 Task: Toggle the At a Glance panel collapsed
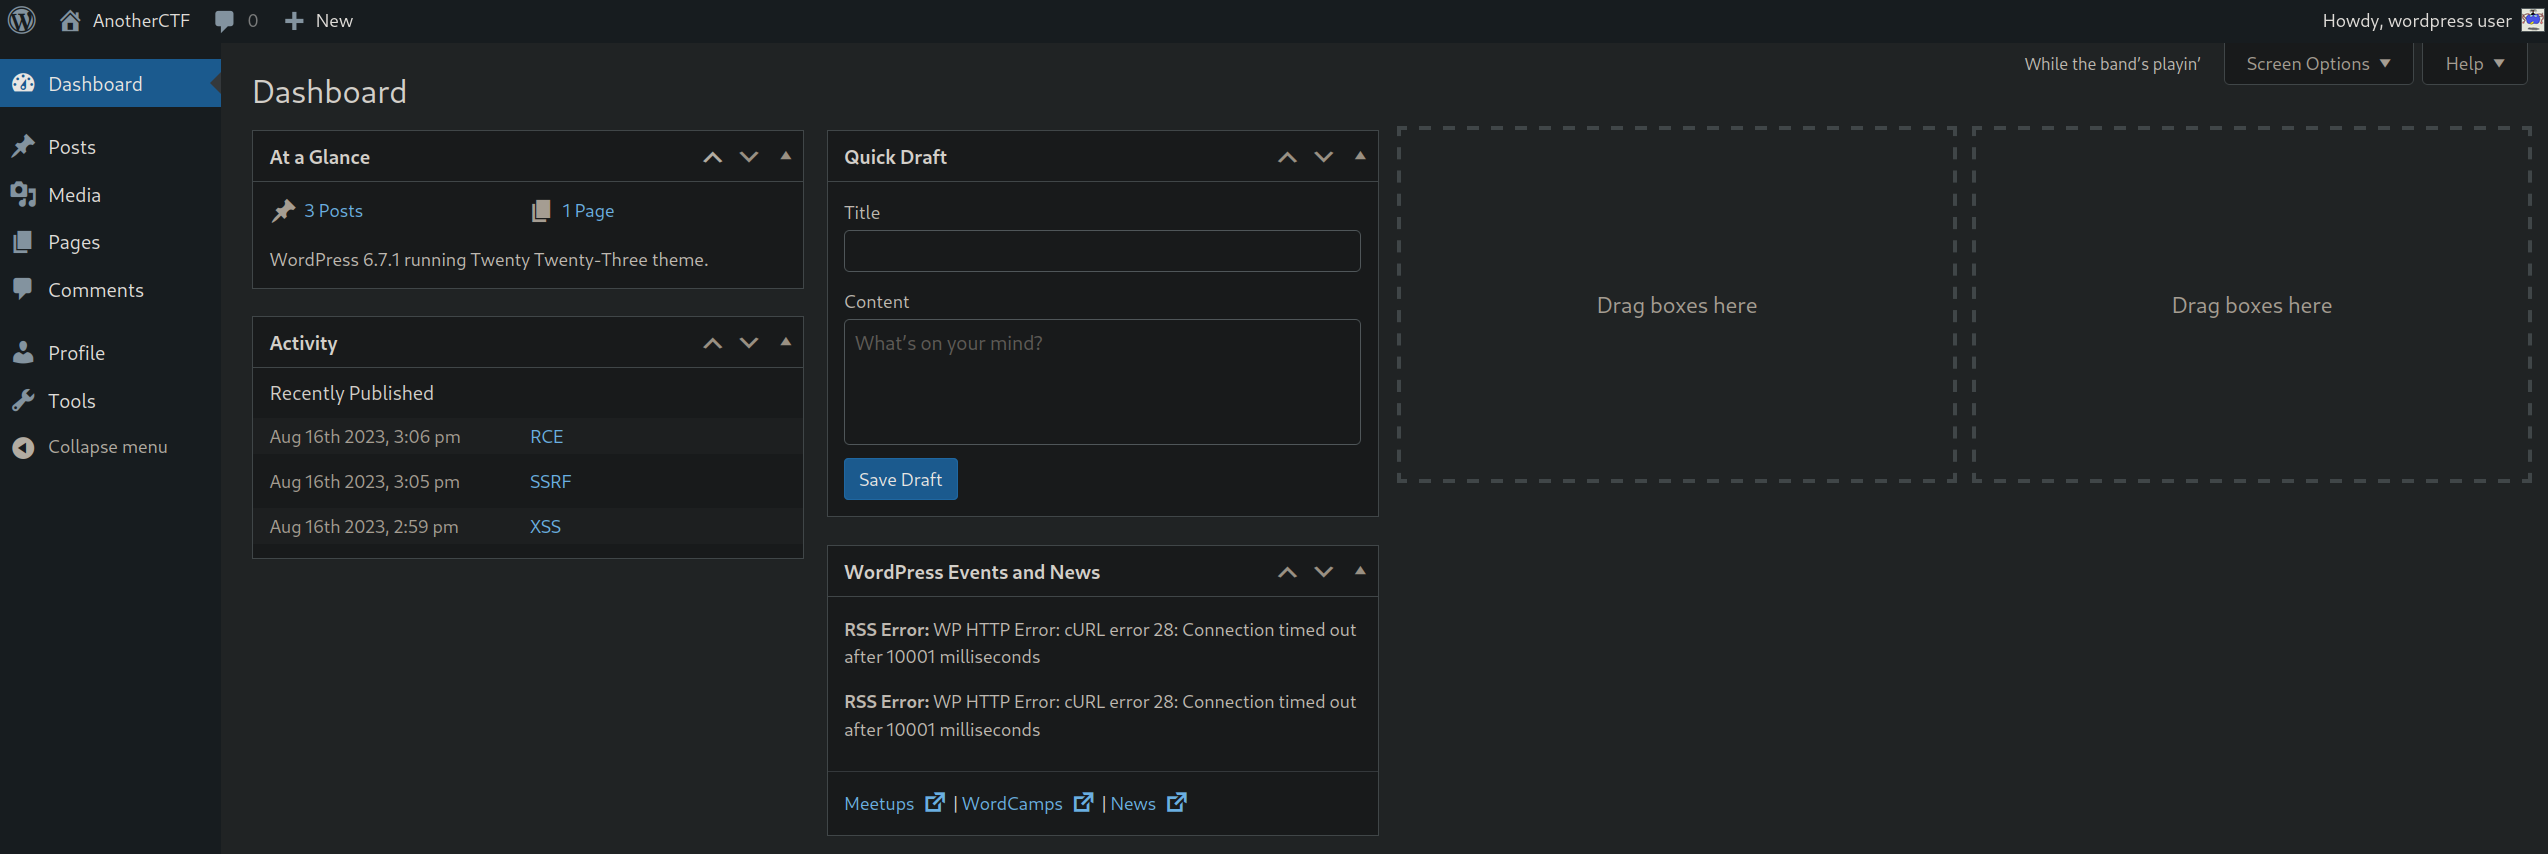tap(786, 156)
